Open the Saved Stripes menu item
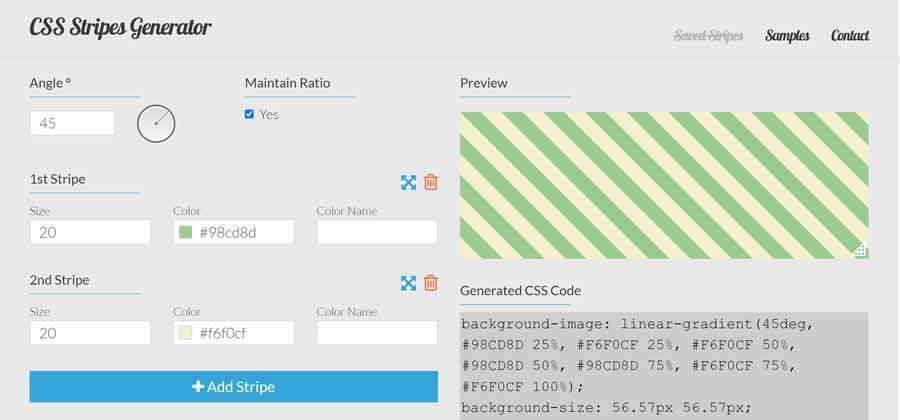Viewport: 900px width, 420px height. (708, 36)
